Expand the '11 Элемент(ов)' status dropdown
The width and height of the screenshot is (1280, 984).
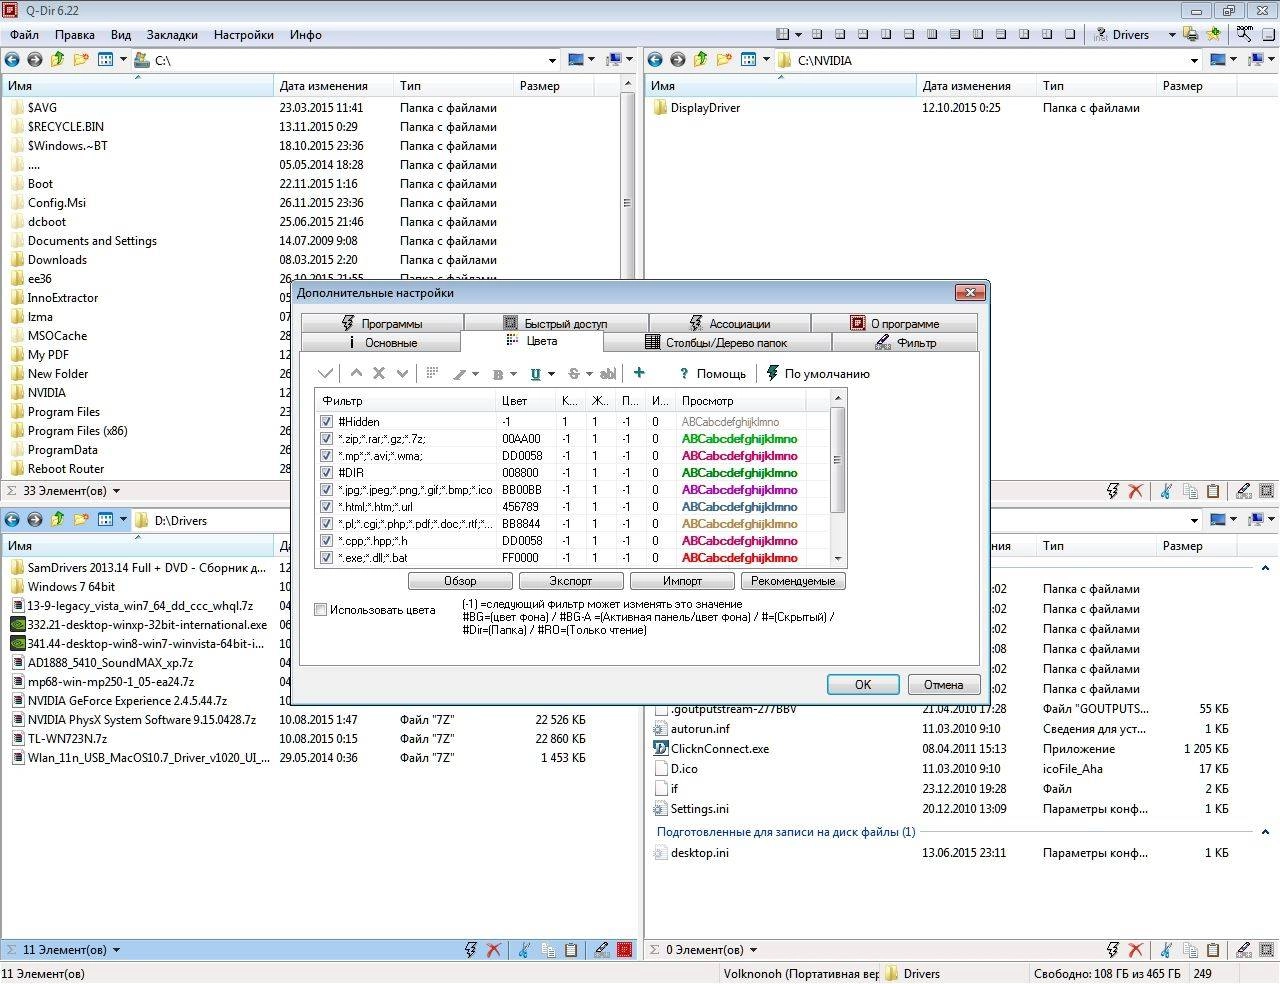(x=116, y=950)
